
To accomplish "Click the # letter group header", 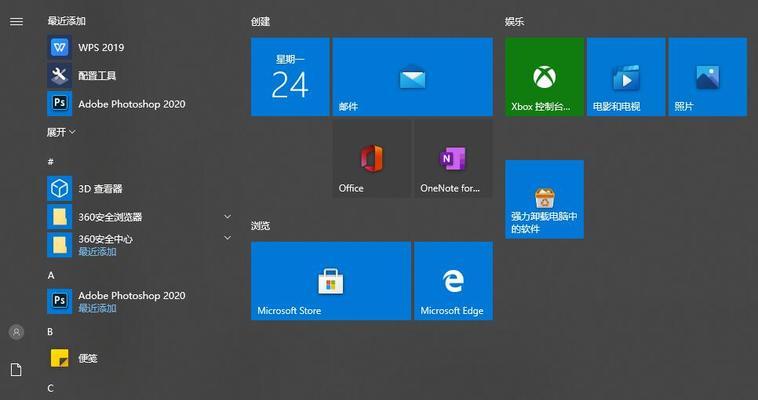I will pos(50,162).
